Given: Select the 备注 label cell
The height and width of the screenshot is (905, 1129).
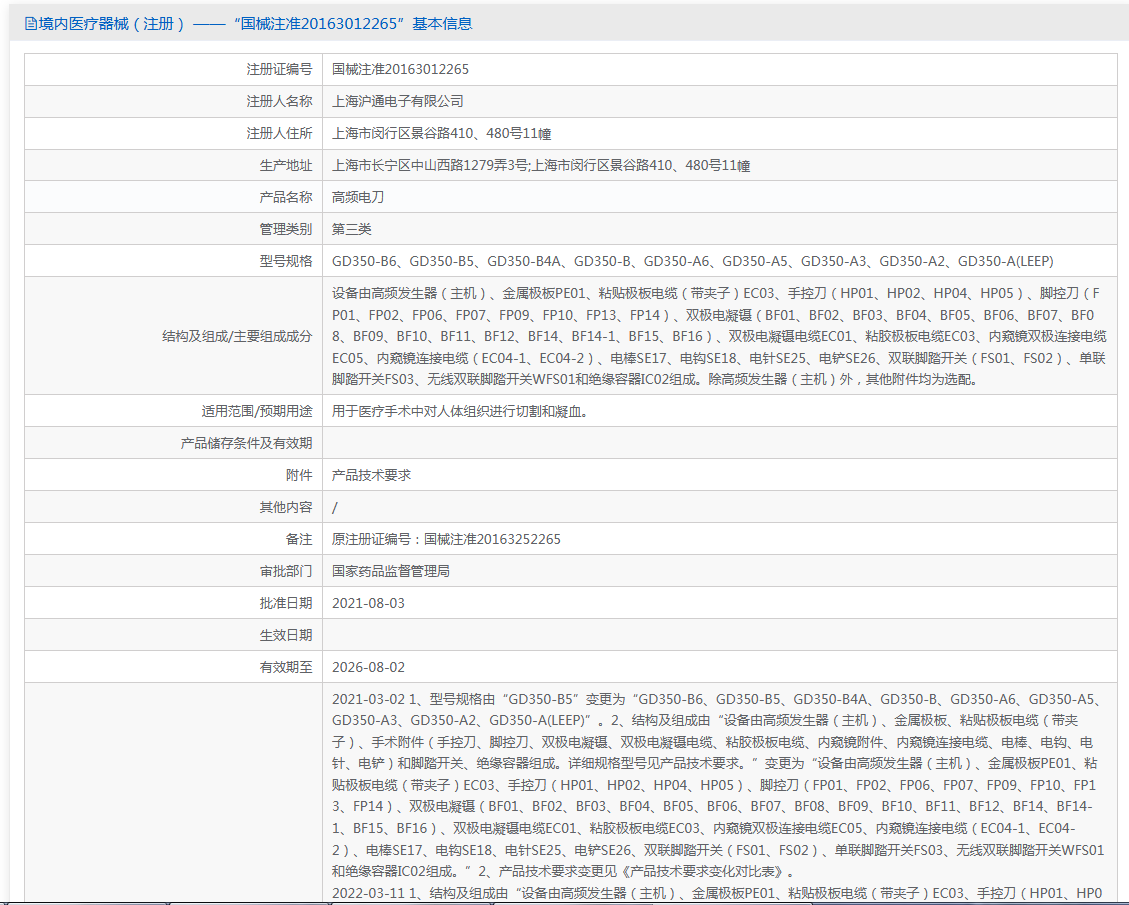Looking at the screenshot, I should click(174, 539).
